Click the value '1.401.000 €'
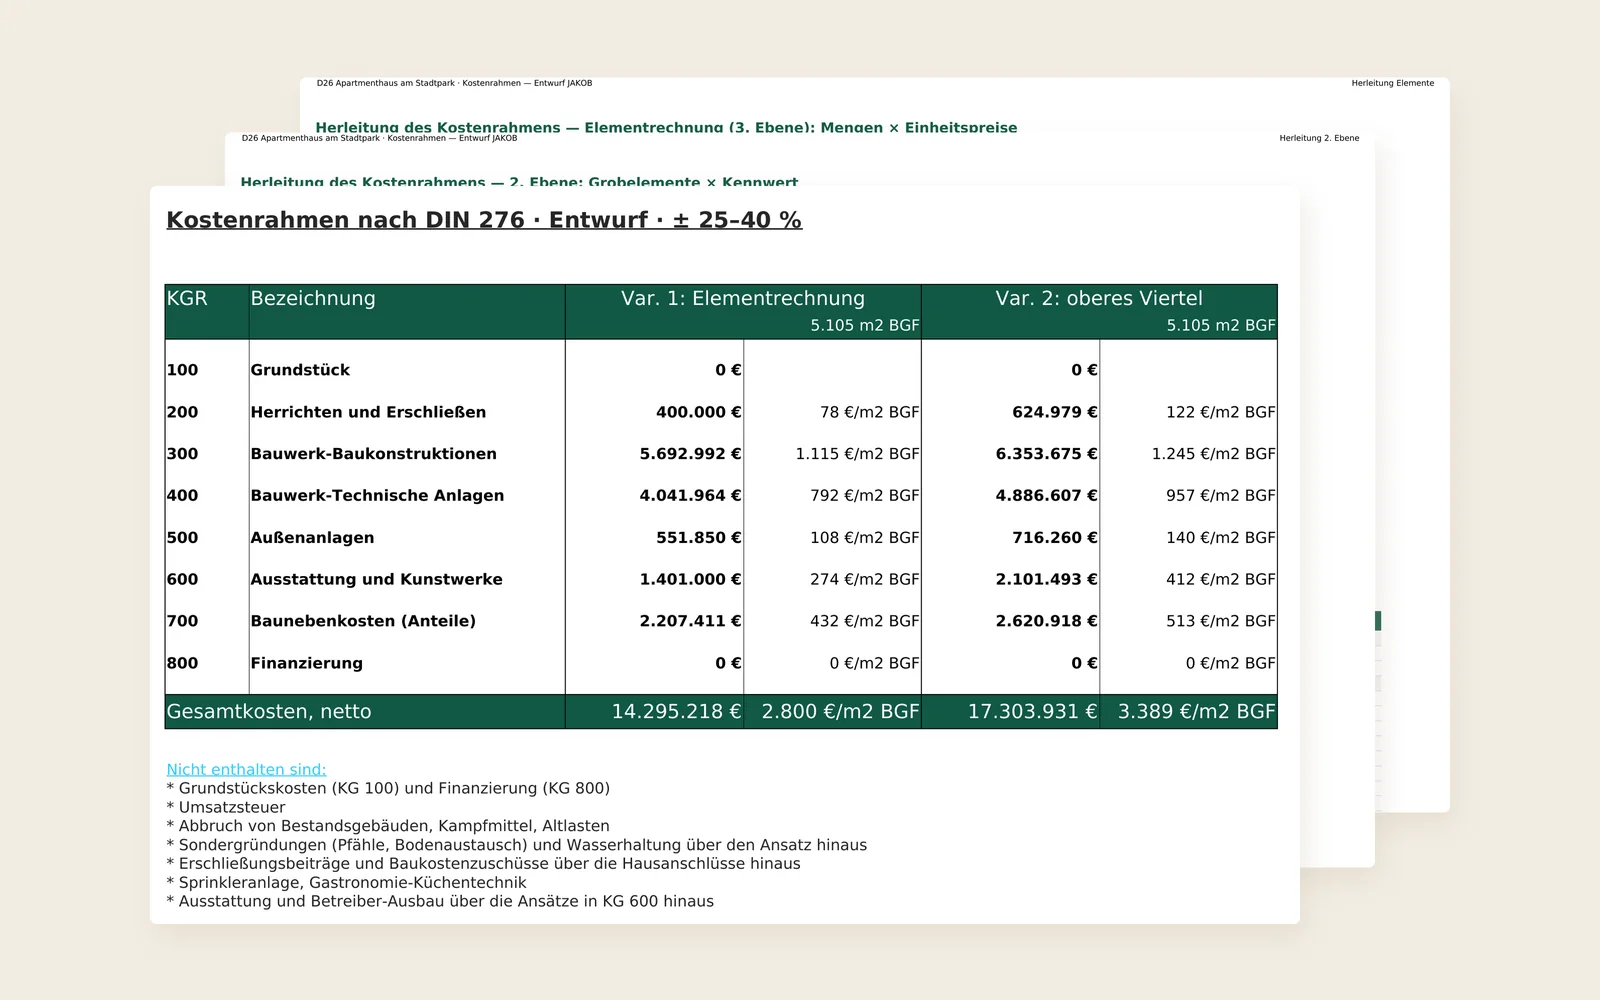Viewport: 1600px width, 1000px height. click(690, 580)
